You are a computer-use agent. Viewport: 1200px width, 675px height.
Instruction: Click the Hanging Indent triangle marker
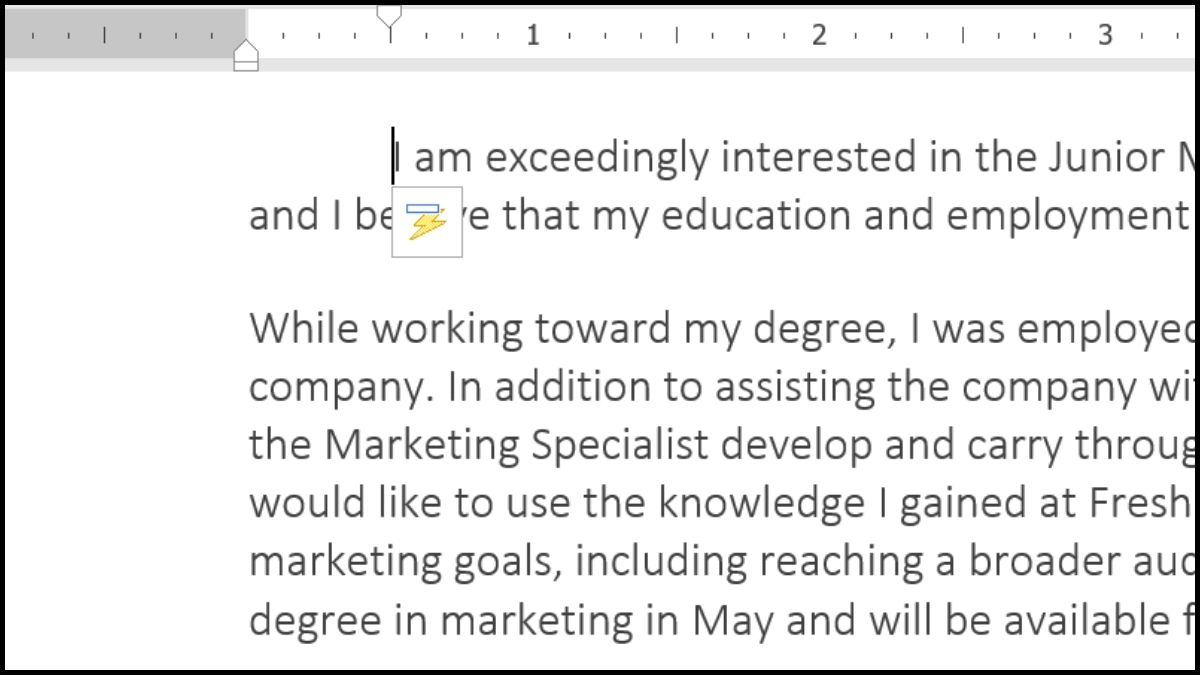click(x=246, y=47)
